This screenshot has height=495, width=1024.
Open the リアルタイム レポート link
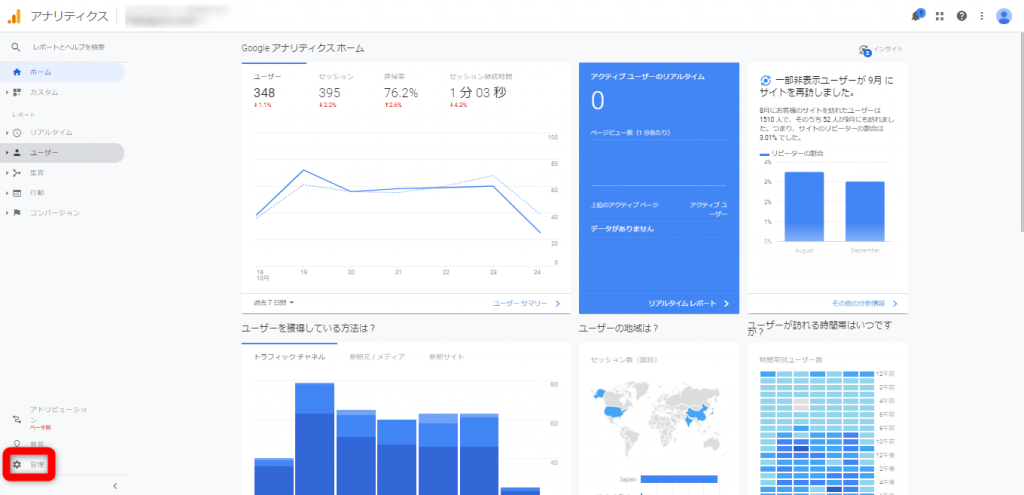click(x=682, y=304)
